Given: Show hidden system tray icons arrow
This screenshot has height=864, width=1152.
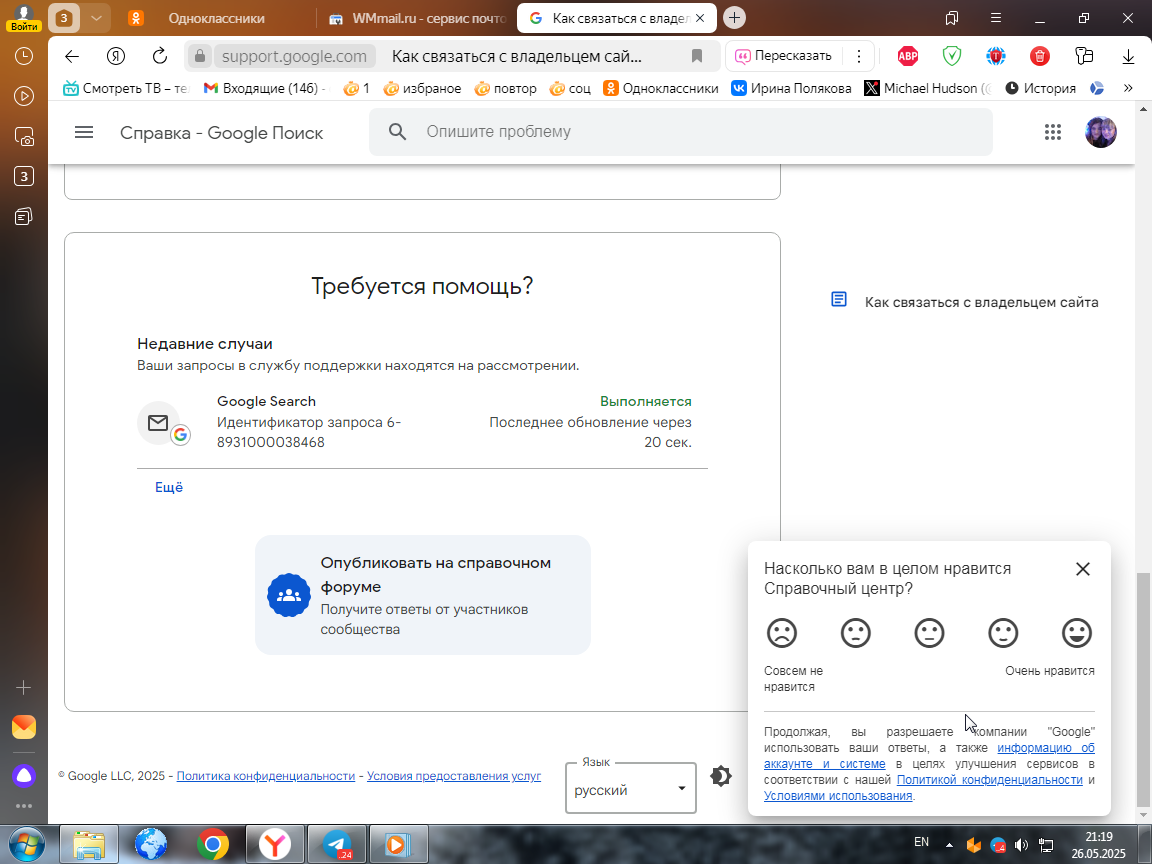Looking at the screenshot, I should click(x=949, y=845).
